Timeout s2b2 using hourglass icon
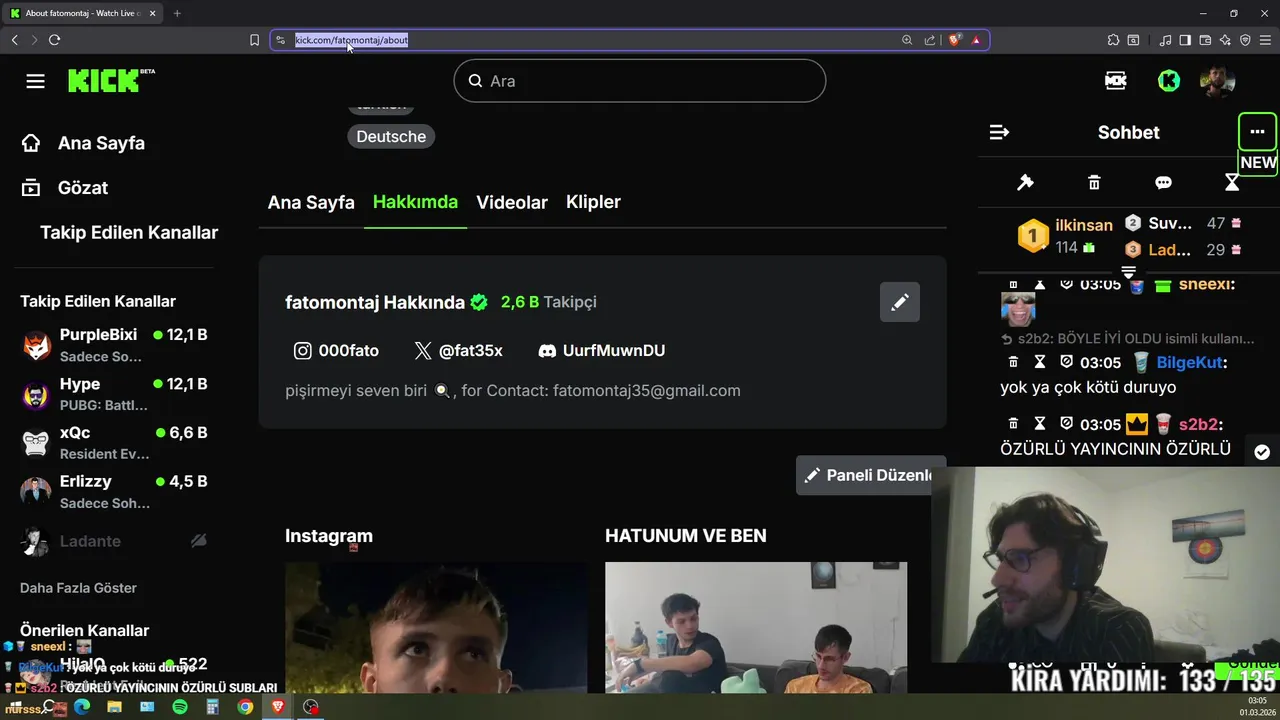The width and height of the screenshot is (1280, 720). 1040,424
